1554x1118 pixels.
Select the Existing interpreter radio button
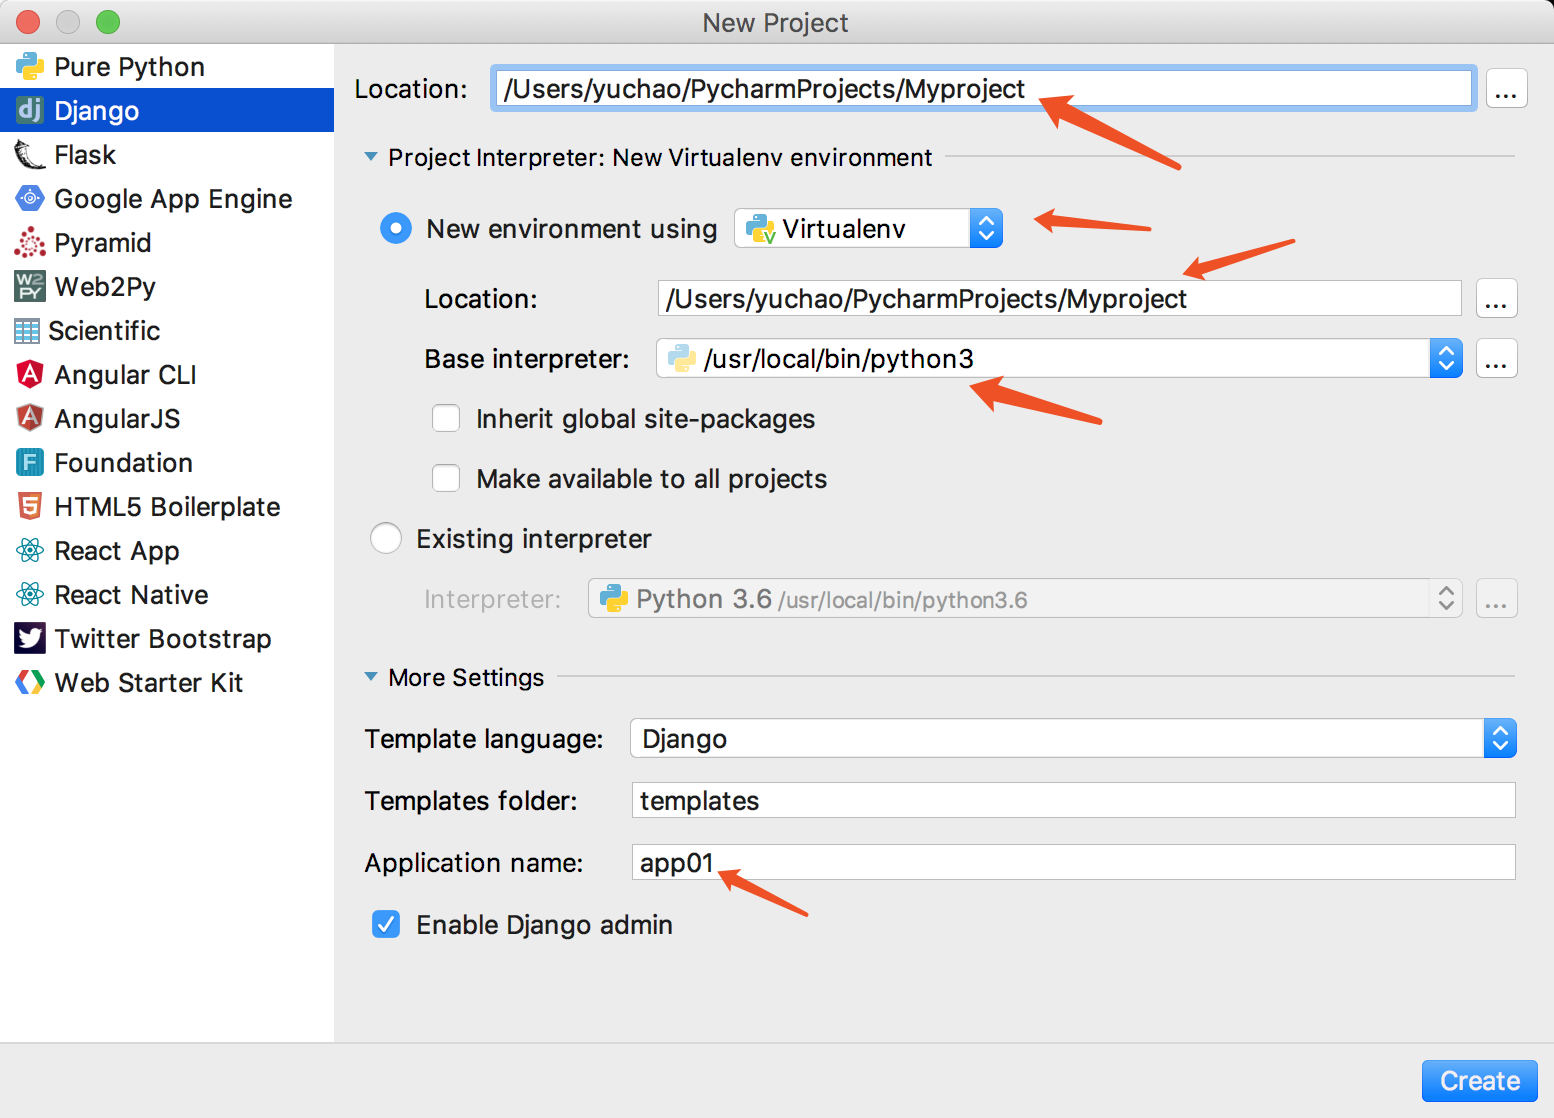coord(386,539)
